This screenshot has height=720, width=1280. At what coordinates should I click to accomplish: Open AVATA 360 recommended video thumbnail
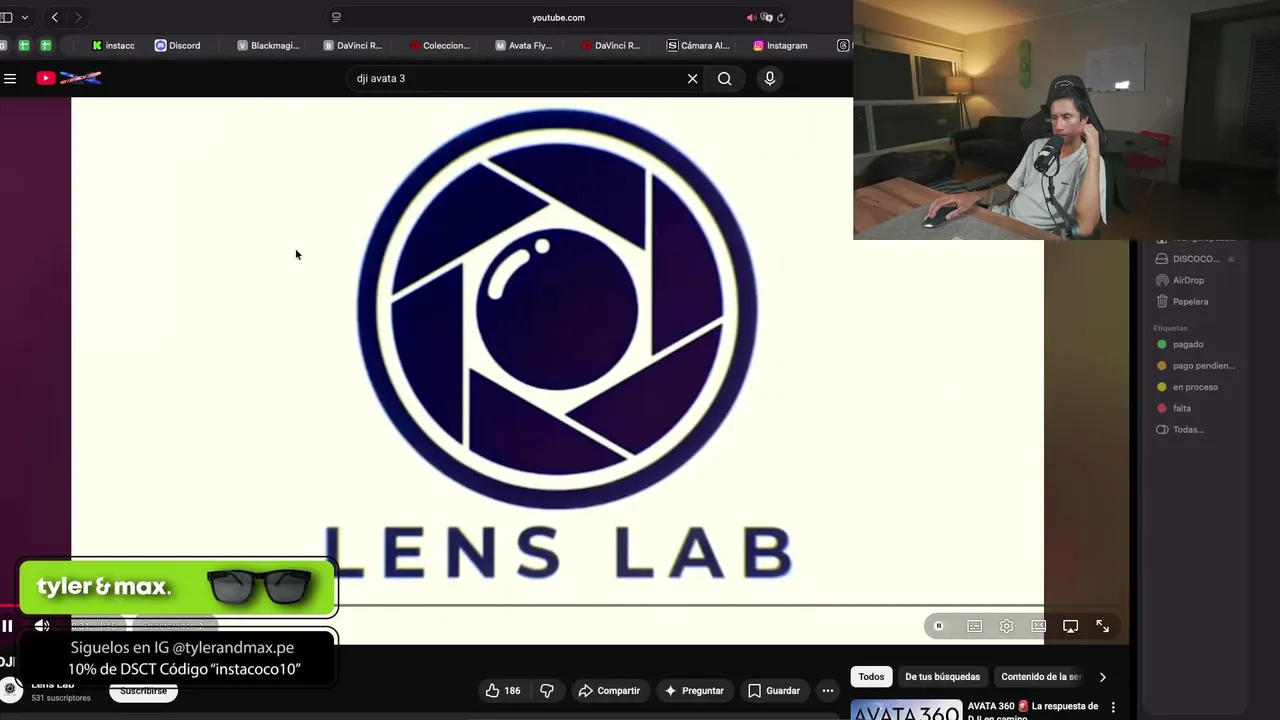(x=906, y=710)
